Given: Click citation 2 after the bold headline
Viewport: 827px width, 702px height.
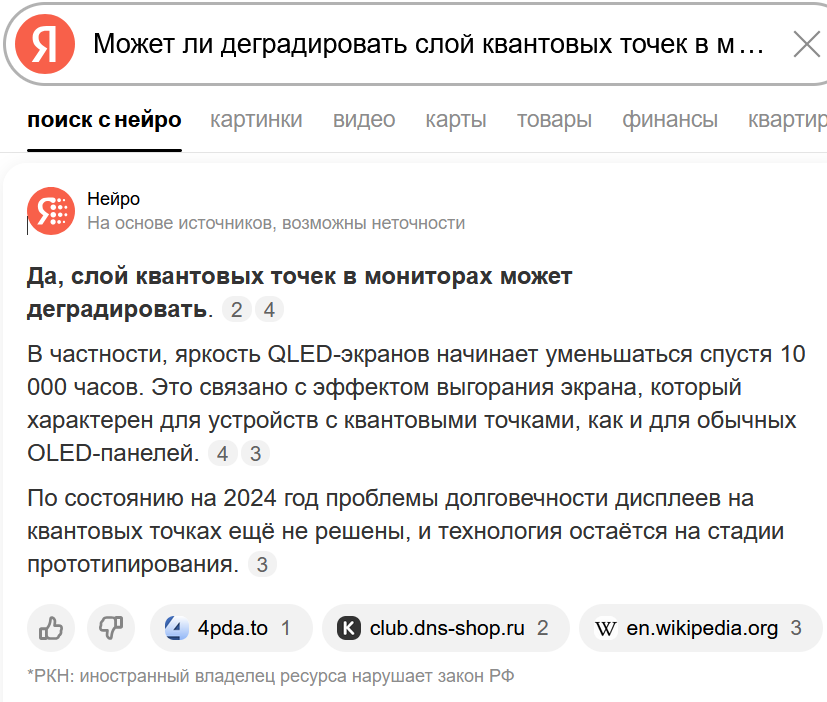Looking at the screenshot, I should point(237,310).
